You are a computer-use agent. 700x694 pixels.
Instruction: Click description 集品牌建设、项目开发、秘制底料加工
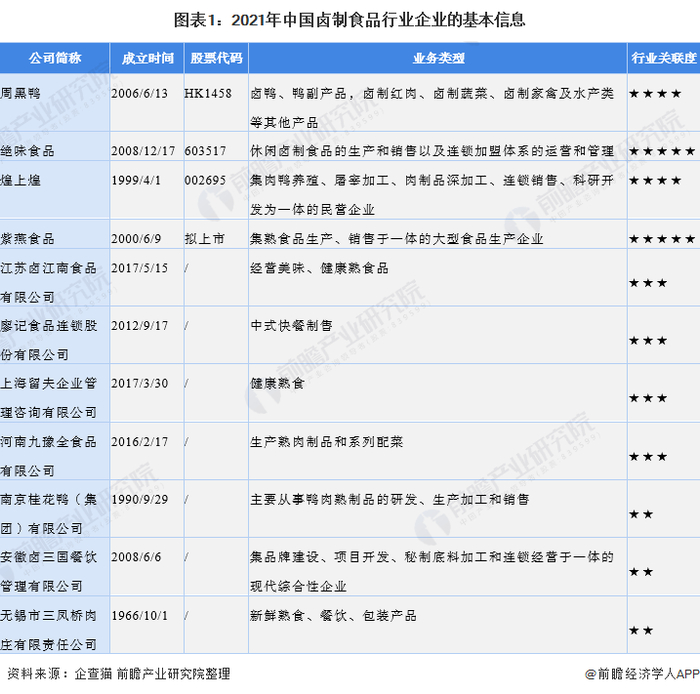(432, 571)
